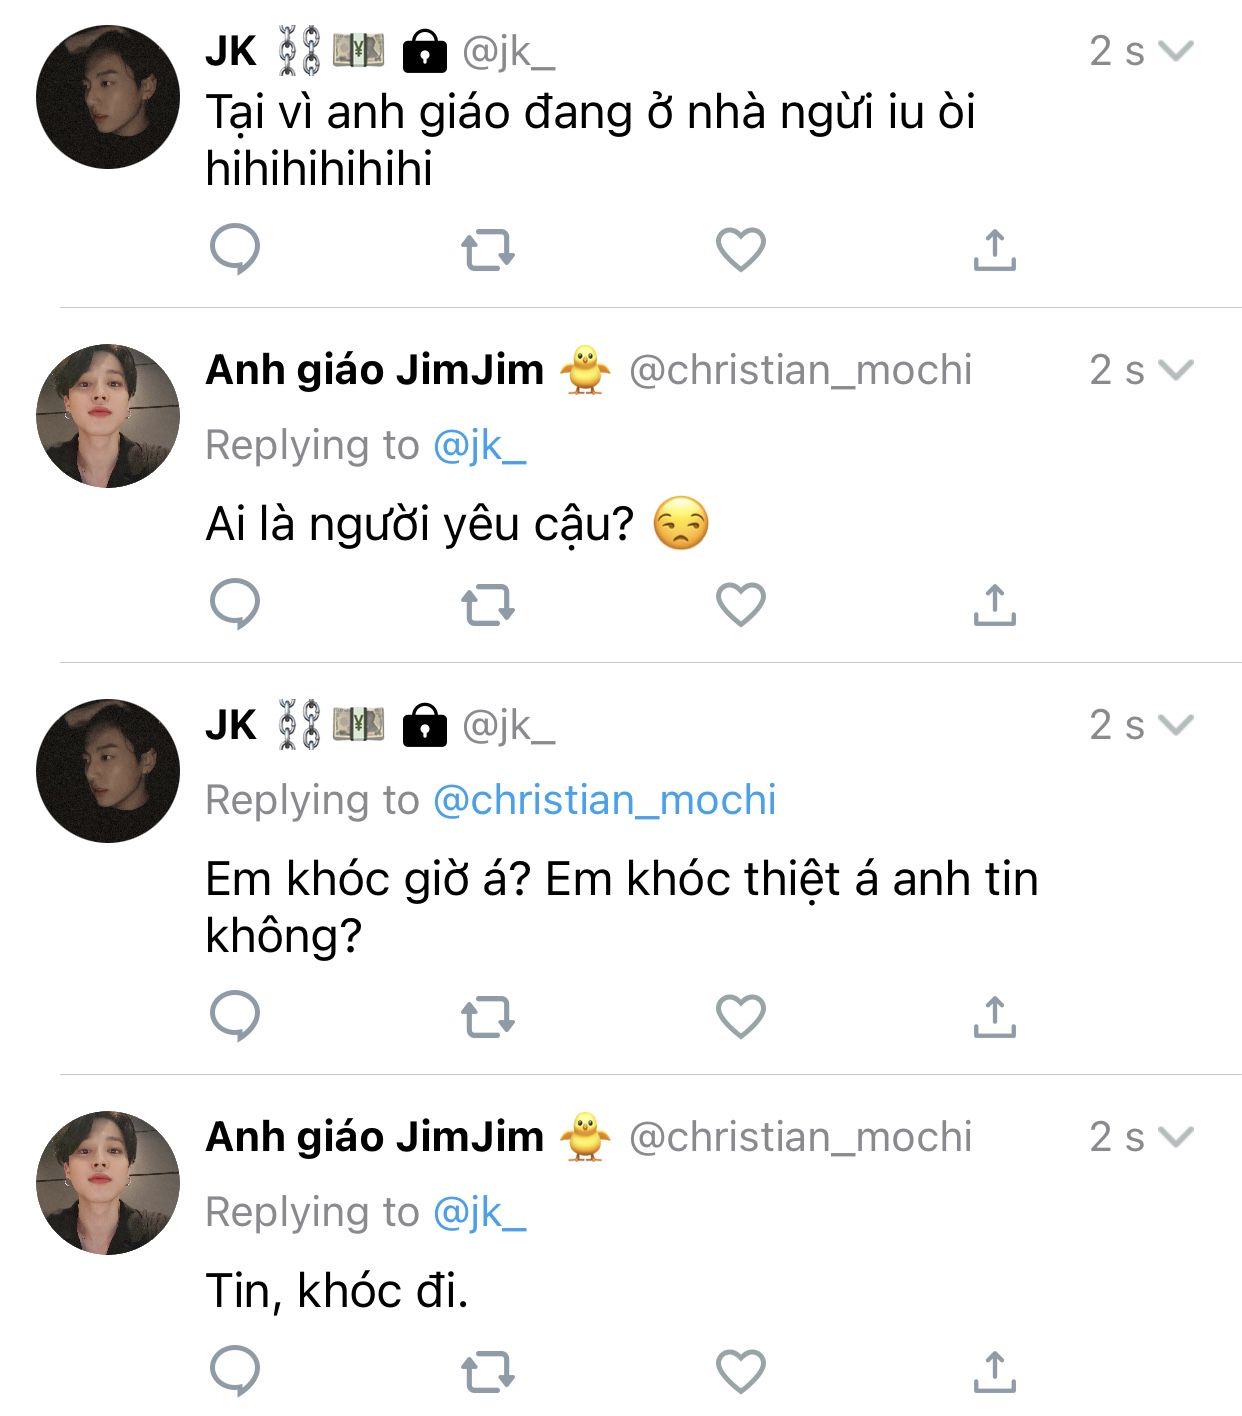Reply to the 'Tin, khóc đi.' tweet
The image size is (1242, 1416).
(x=235, y=1371)
